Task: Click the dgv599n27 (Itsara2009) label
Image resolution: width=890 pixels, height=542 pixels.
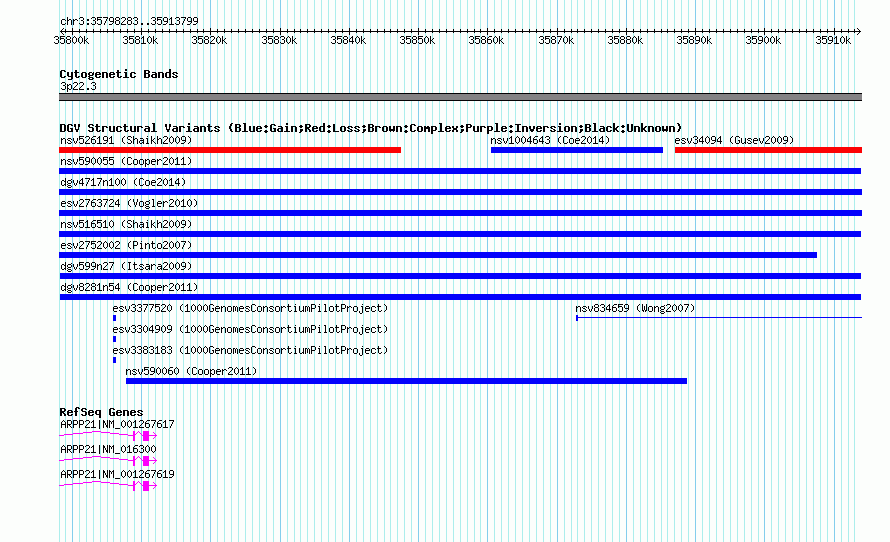Action: tap(126, 266)
